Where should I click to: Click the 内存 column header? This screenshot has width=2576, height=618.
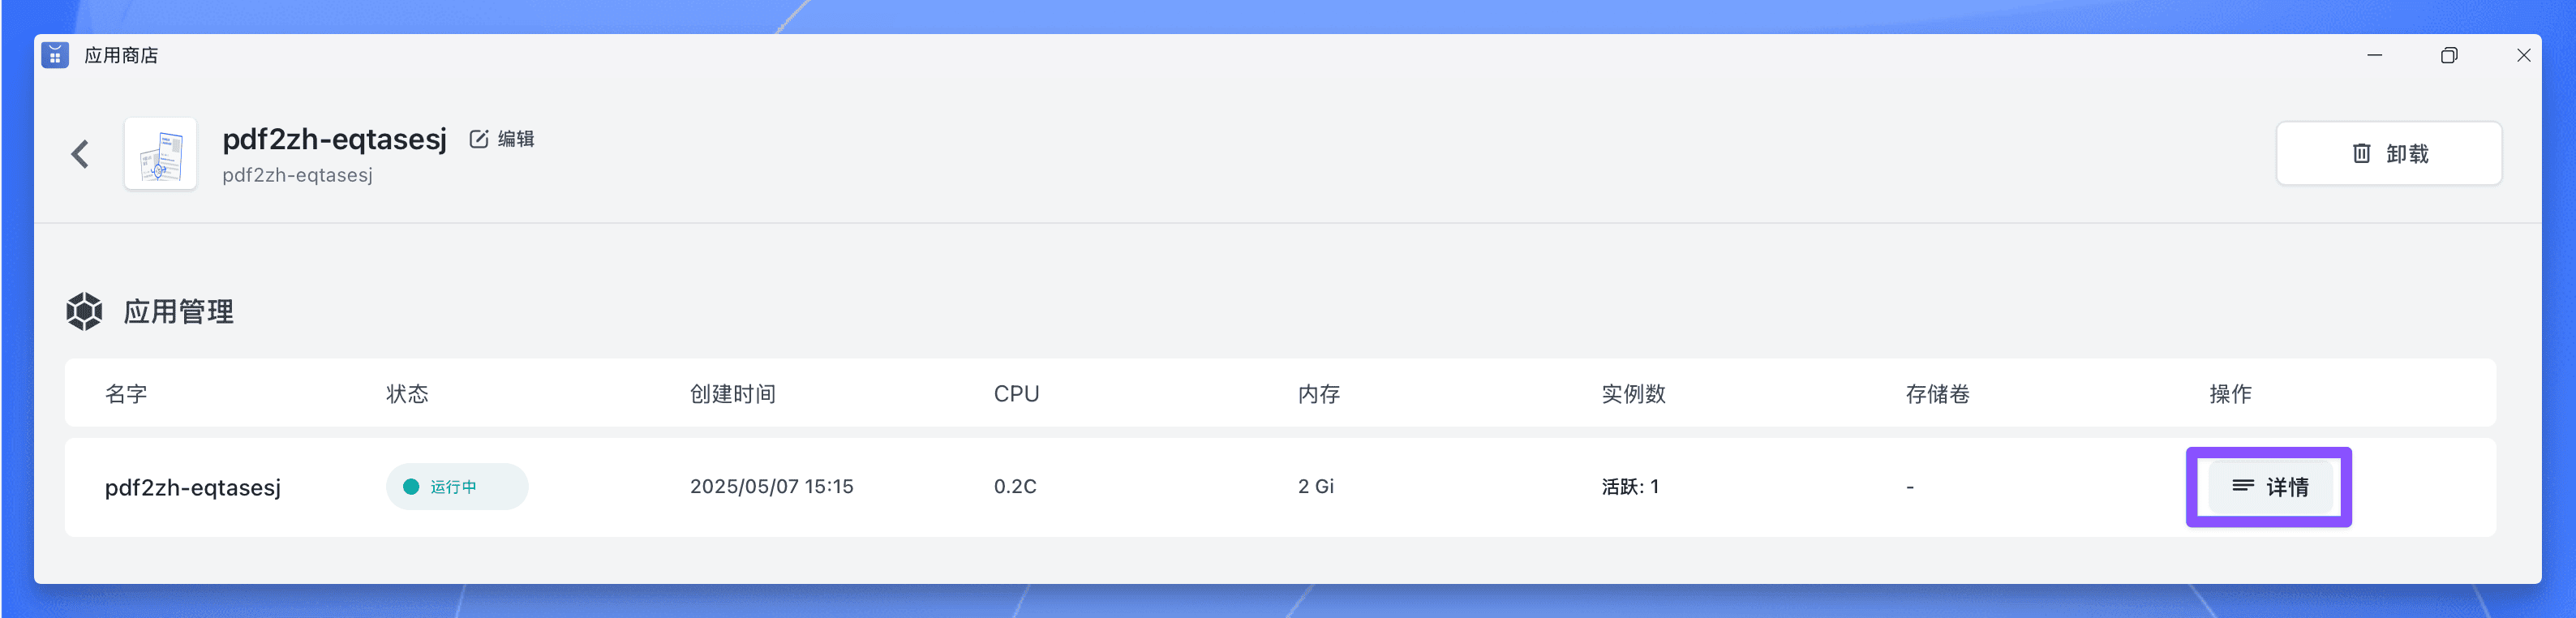[1319, 394]
